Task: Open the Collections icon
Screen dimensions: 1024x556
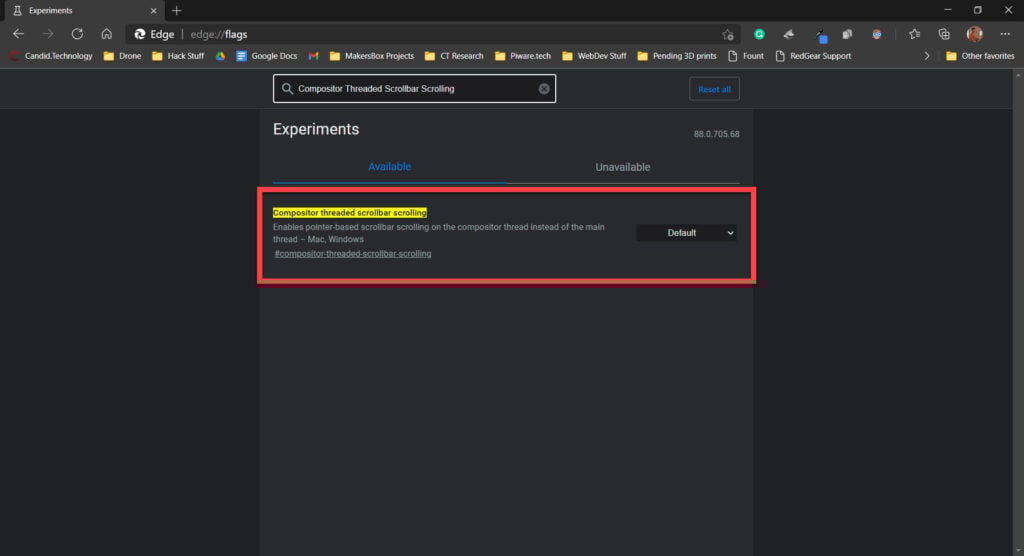Action: (x=944, y=34)
